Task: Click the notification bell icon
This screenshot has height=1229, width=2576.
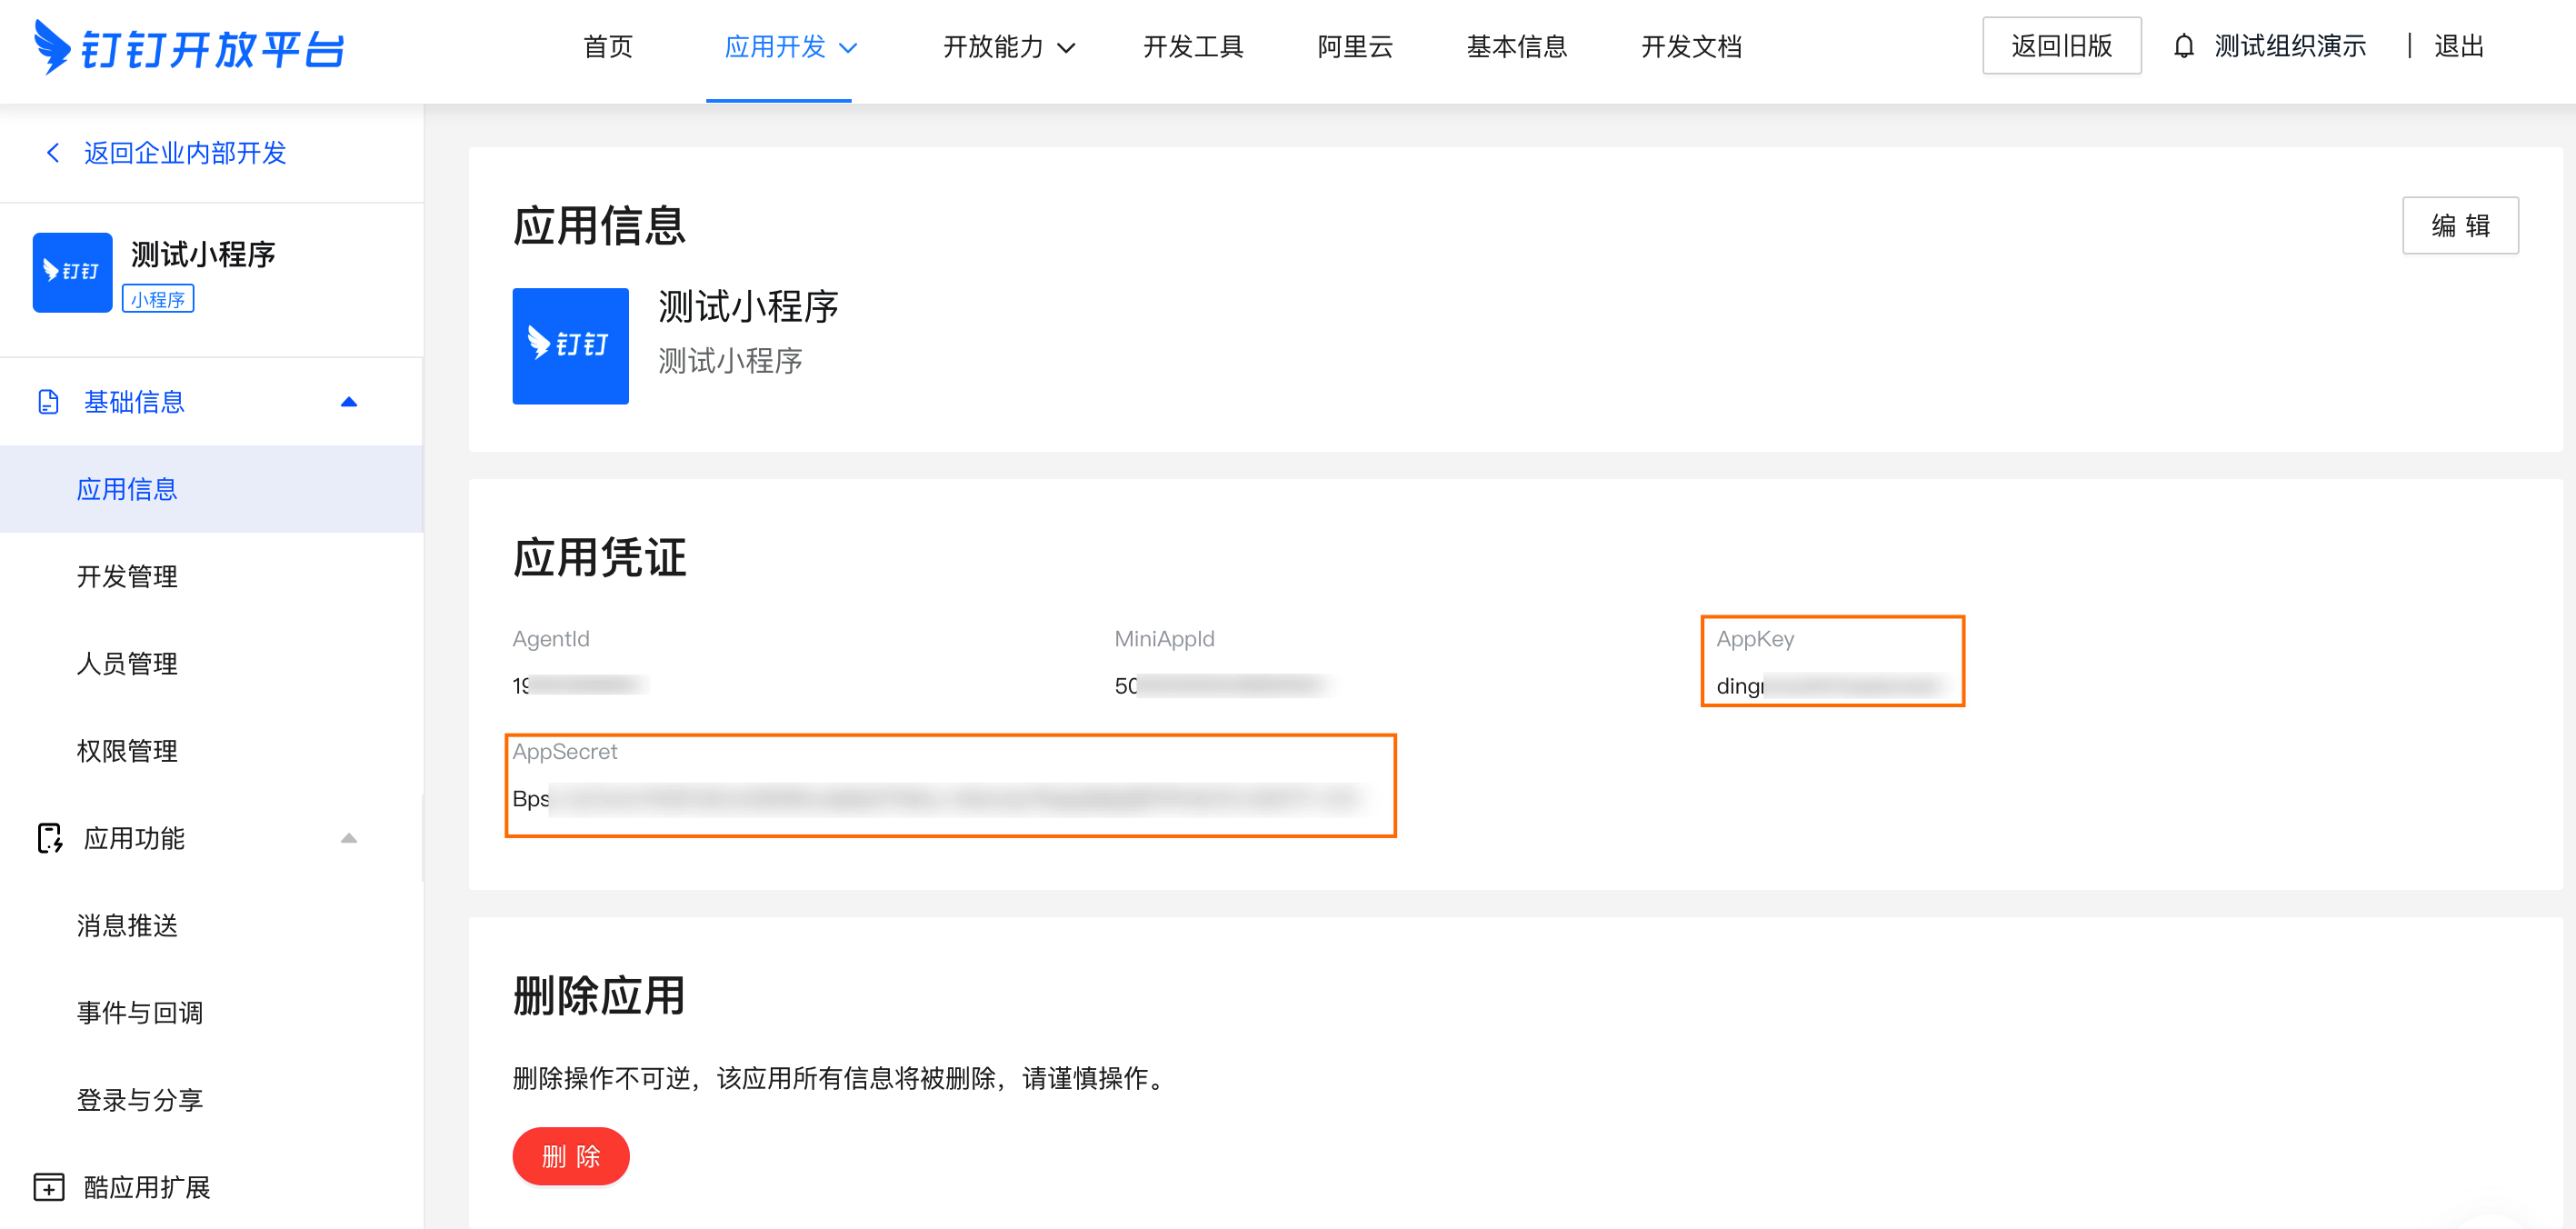Action: (x=2183, y=47)
